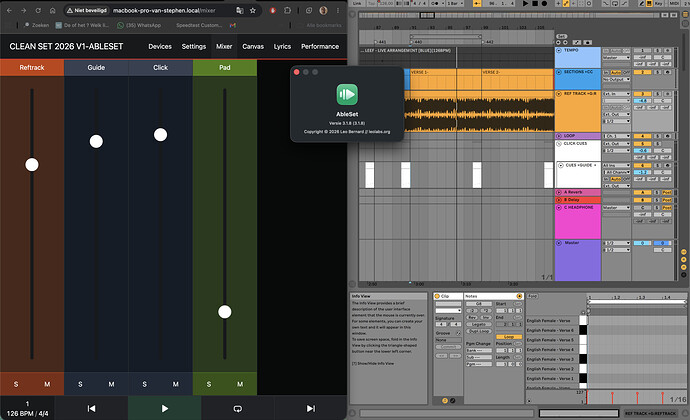Click the Dupl. Loop button in Notes box
This screenshot has height=420, width=690.
[x=479, y=331]
